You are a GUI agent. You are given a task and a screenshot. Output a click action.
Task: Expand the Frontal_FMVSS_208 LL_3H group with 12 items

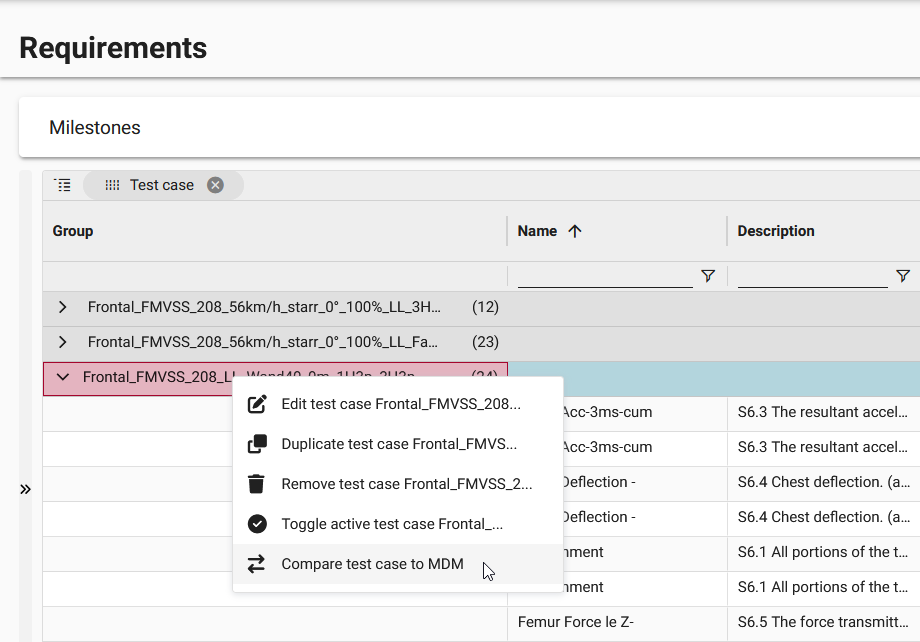[63, 307]
